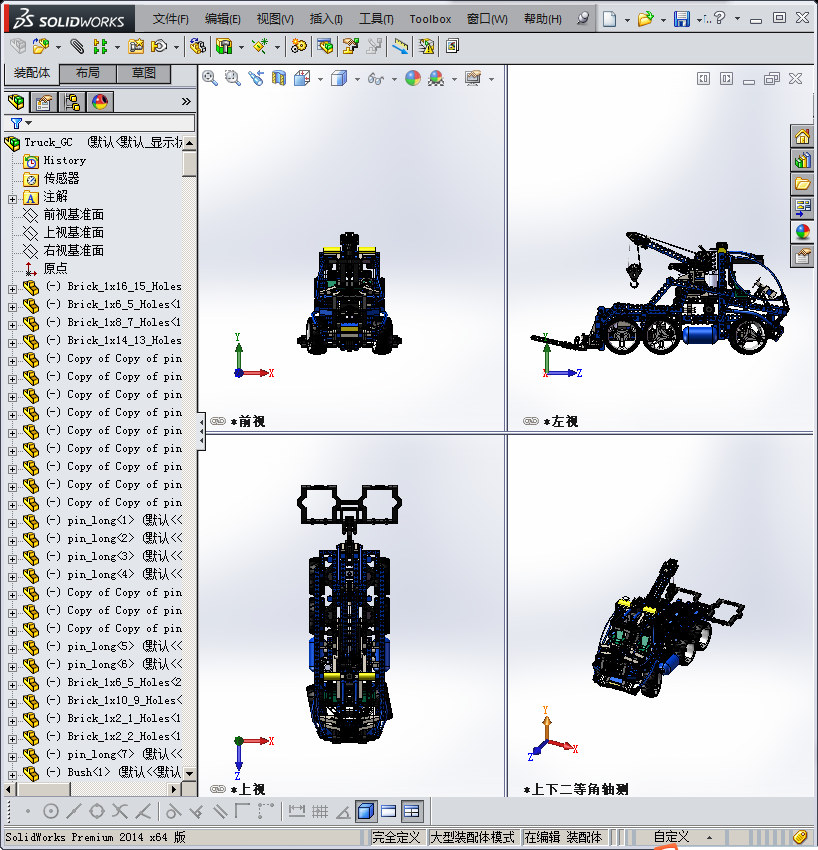Image resolution: width=818 pixels, height=850 pixels.
Task: Select the 前视基准面 tree item
Action: pos(73,215)
